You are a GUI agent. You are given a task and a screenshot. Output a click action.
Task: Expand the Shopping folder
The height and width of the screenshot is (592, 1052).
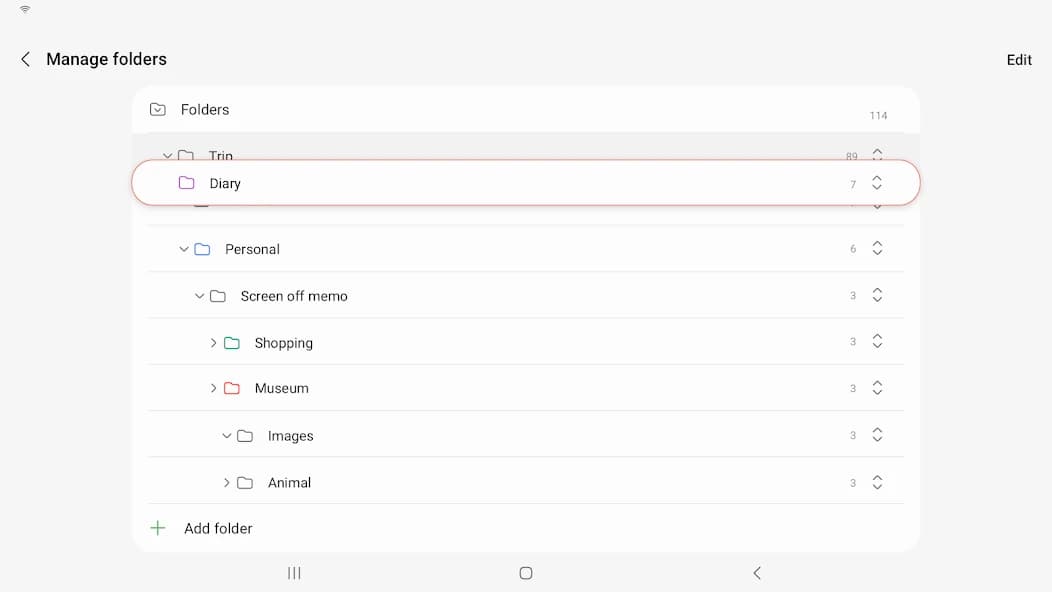(x=214, y=342)
